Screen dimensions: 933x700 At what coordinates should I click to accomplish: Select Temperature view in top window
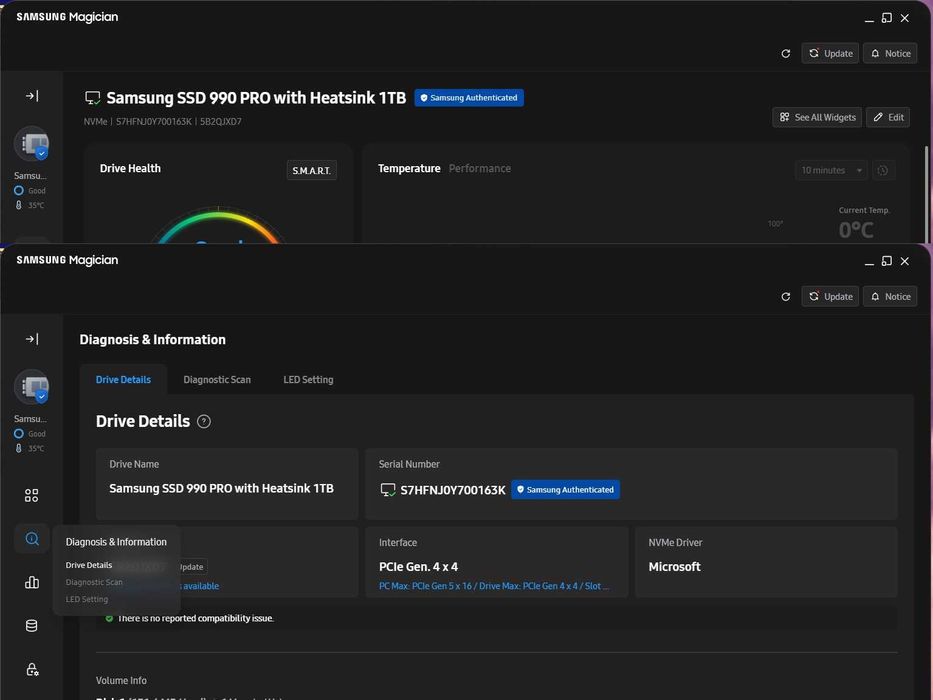[x=409, y=168]
